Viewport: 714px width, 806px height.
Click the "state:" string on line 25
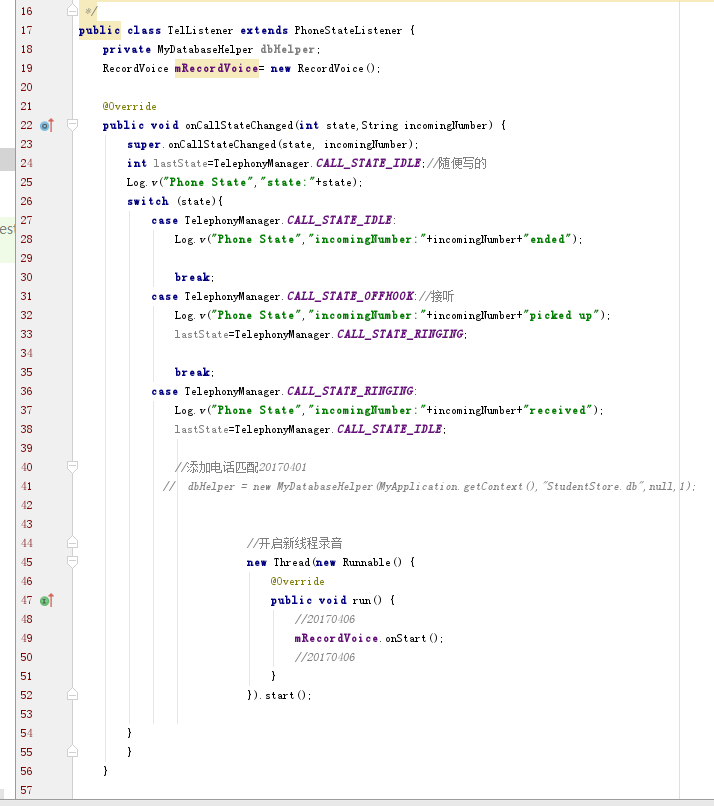287,182
